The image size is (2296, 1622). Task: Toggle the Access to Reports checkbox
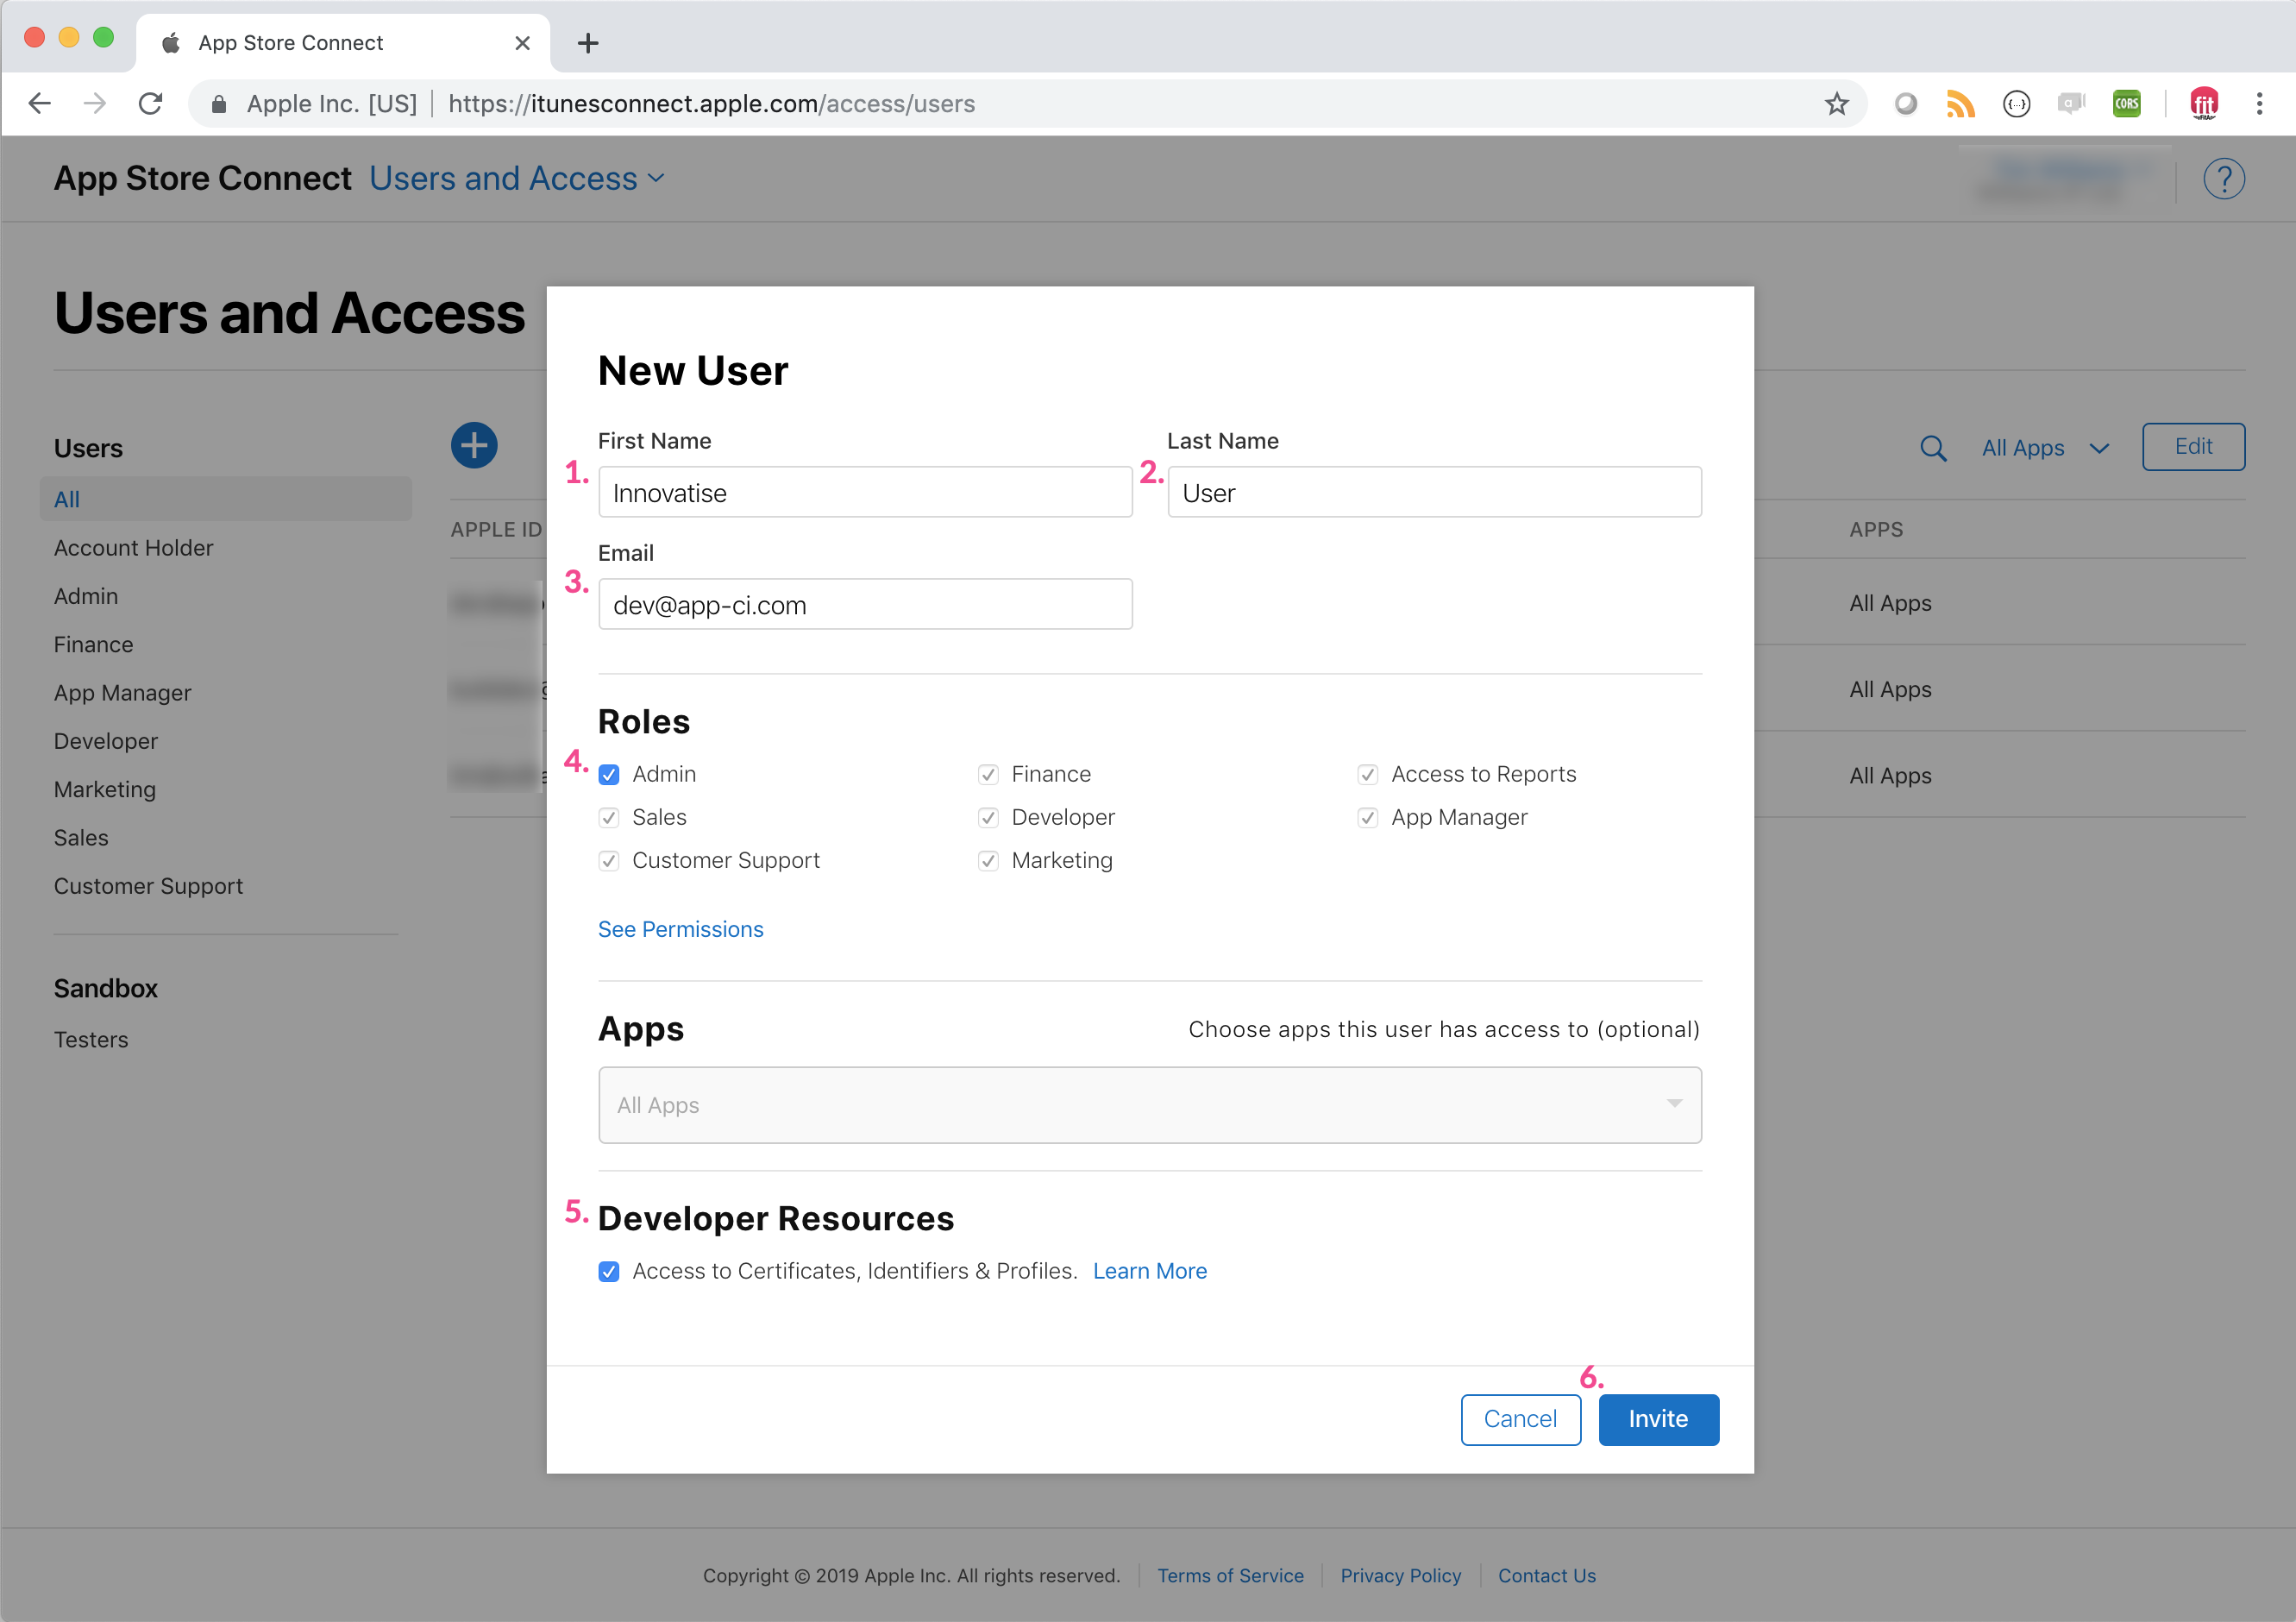[x=1368, y=774]
